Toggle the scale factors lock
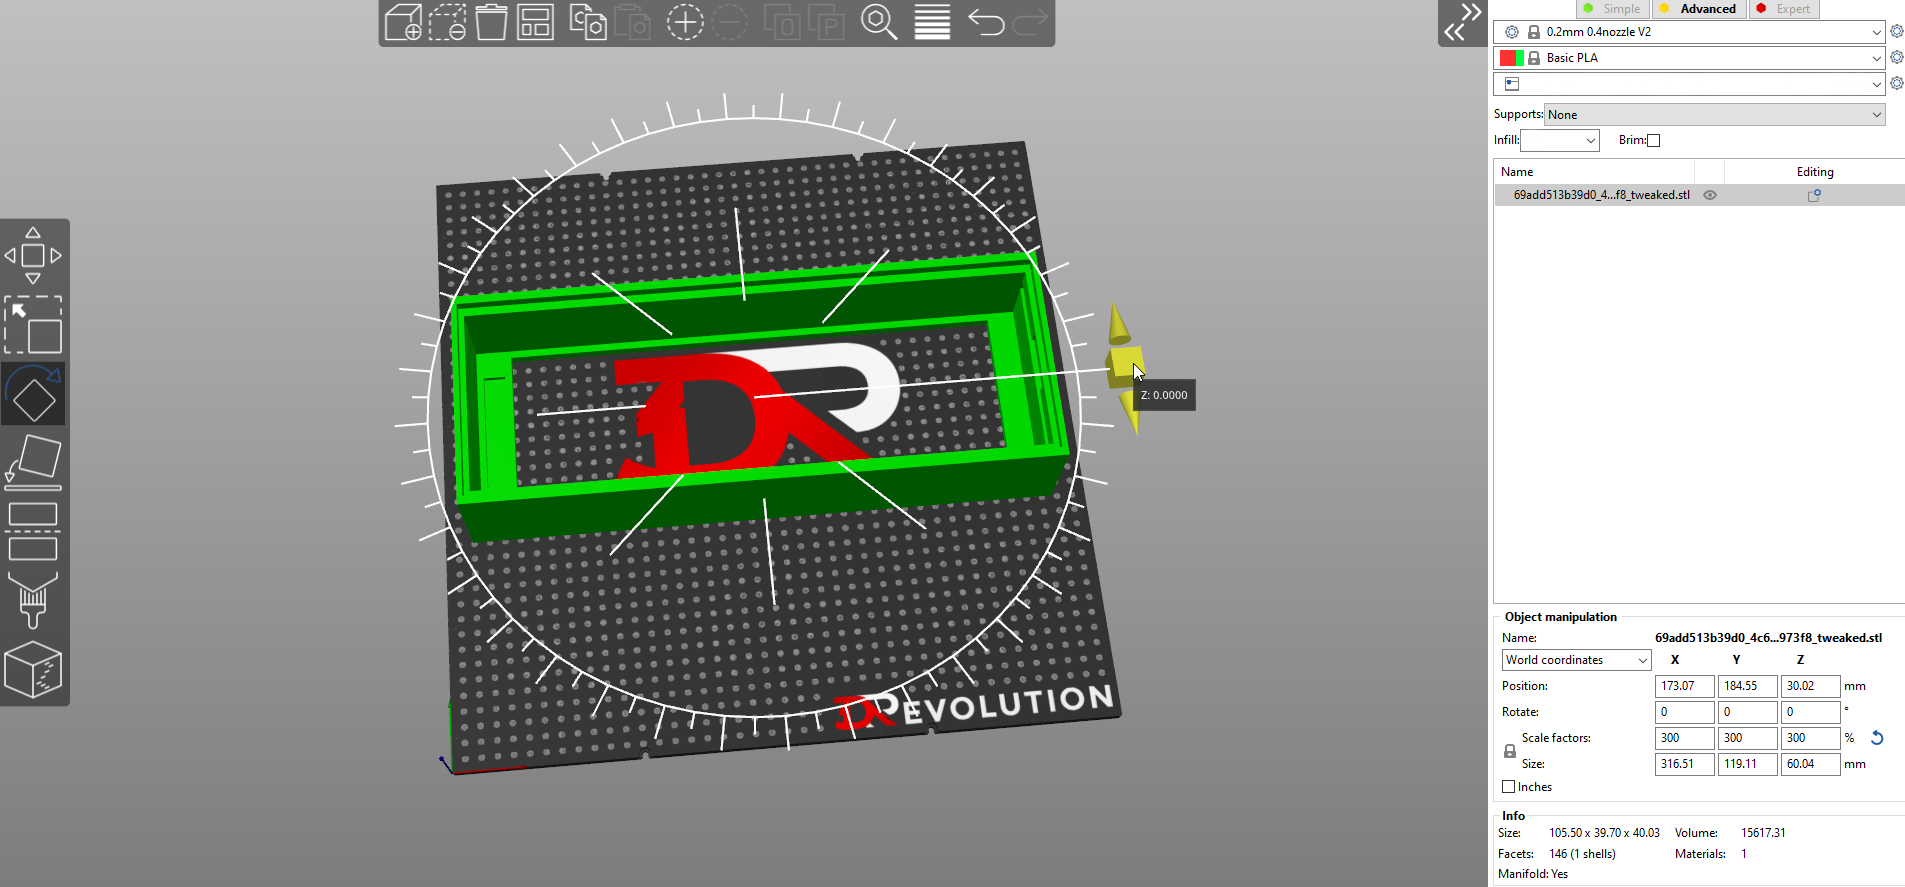 click(x=1510, y=751)
